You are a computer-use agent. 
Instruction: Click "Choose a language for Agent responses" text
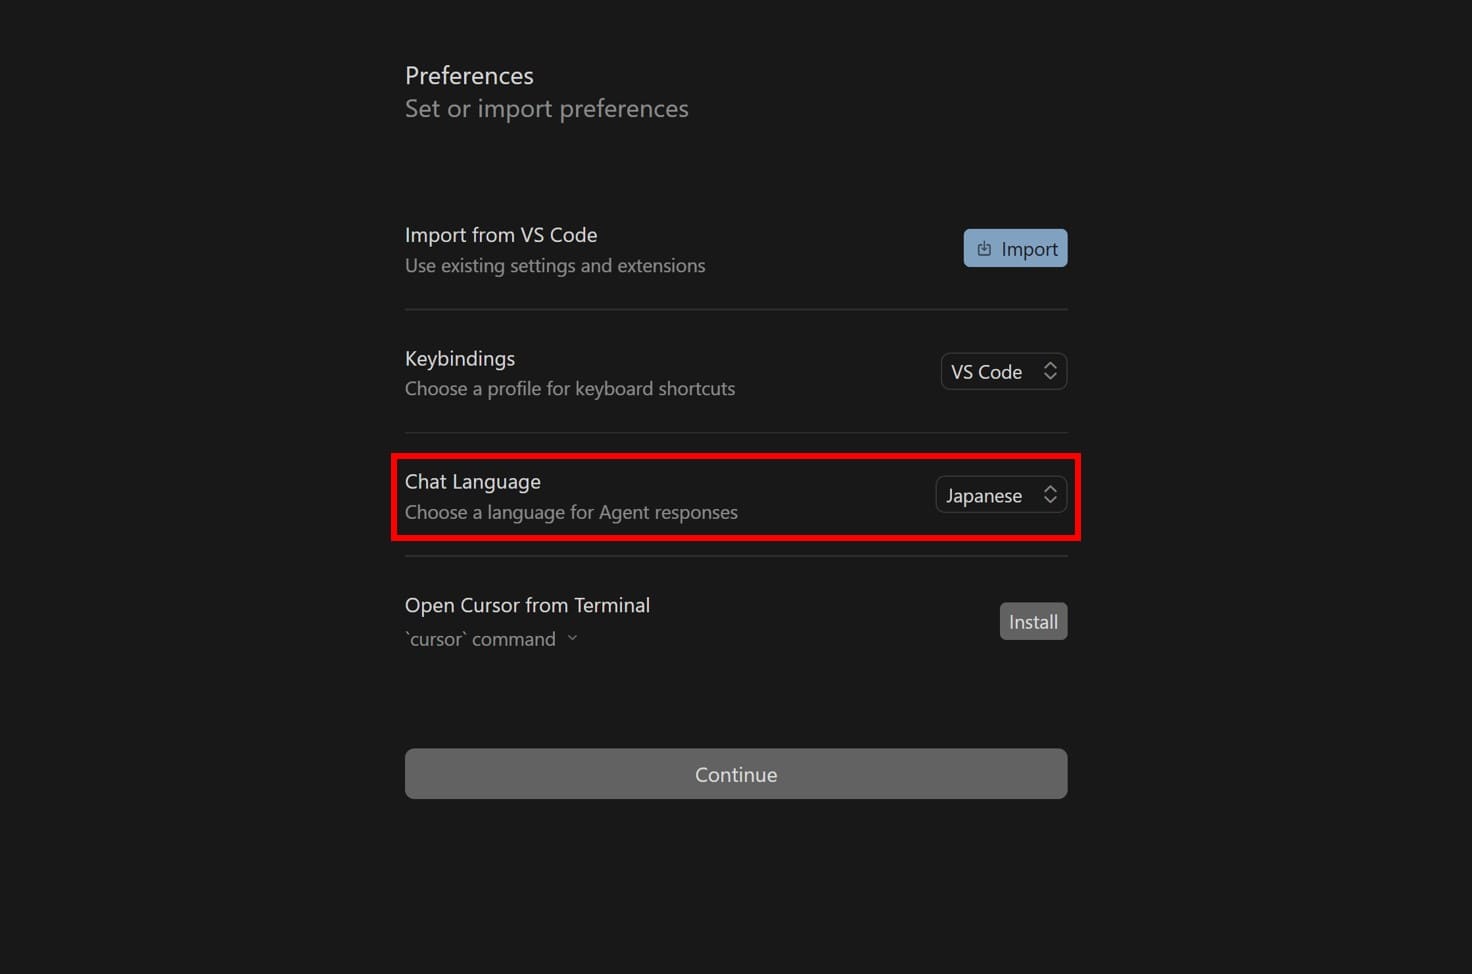click(571, 513)
